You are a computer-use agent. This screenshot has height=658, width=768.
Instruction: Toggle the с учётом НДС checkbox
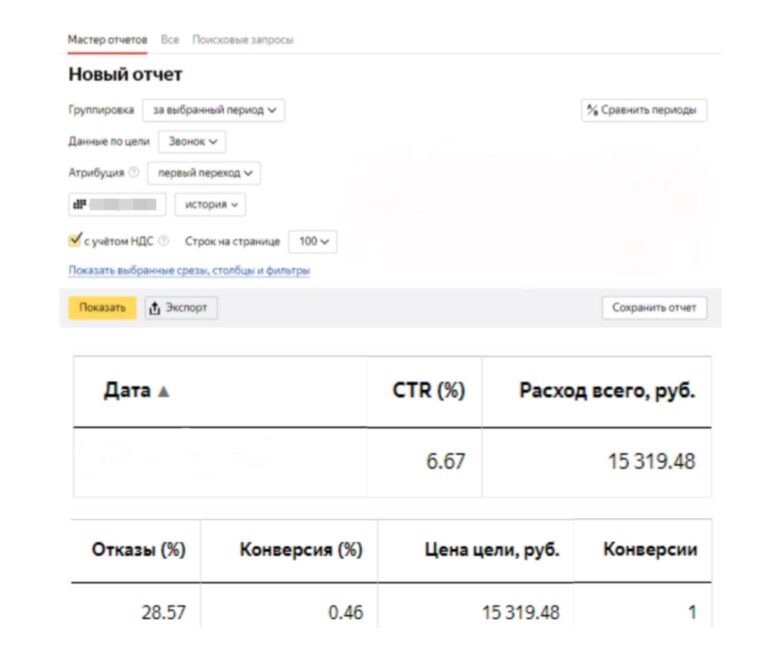74,241
